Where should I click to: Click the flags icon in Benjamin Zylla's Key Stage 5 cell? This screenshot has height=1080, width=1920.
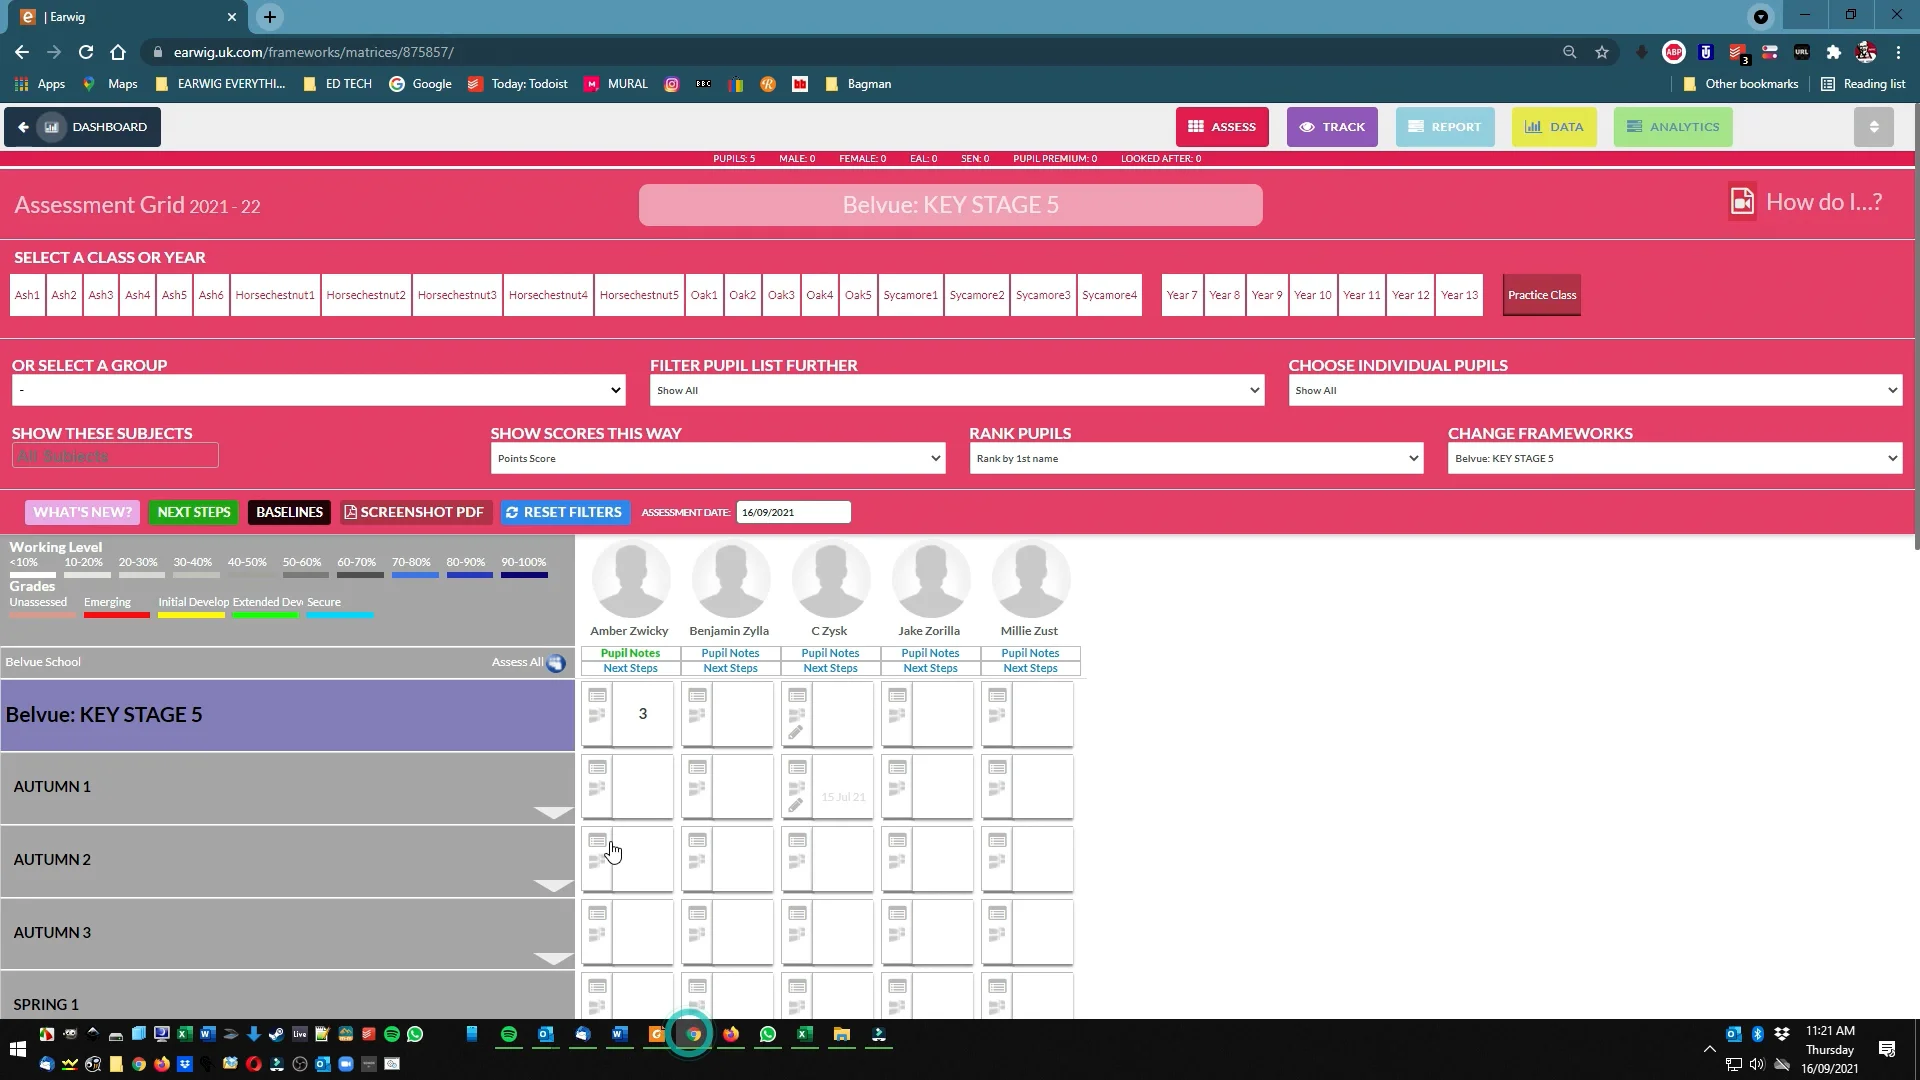697,716
